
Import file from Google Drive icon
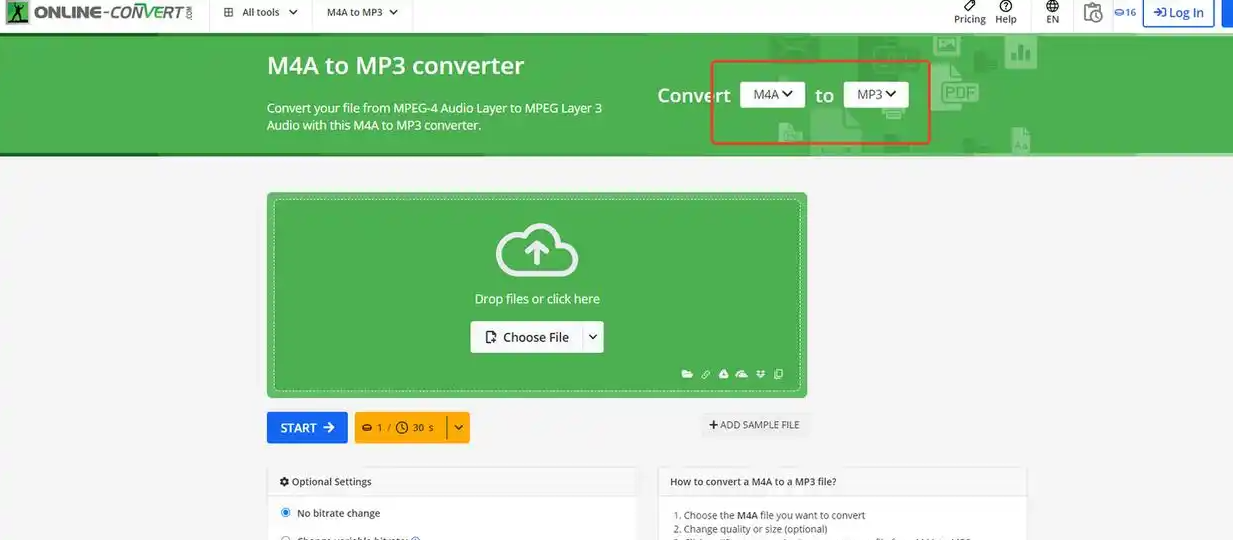pos(723,374)
